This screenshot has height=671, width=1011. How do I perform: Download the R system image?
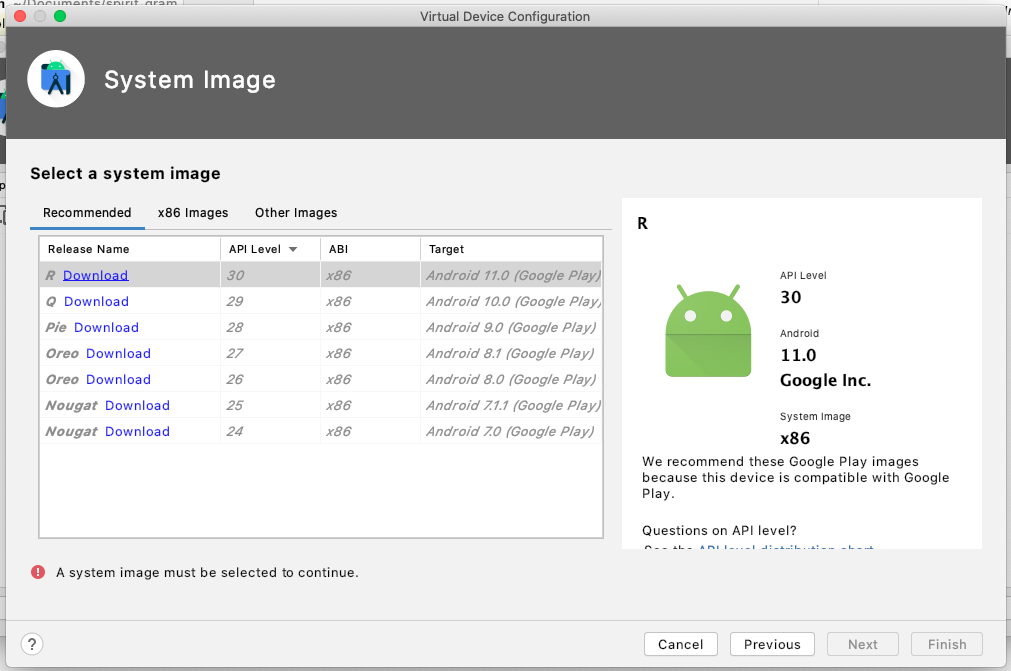95,275
